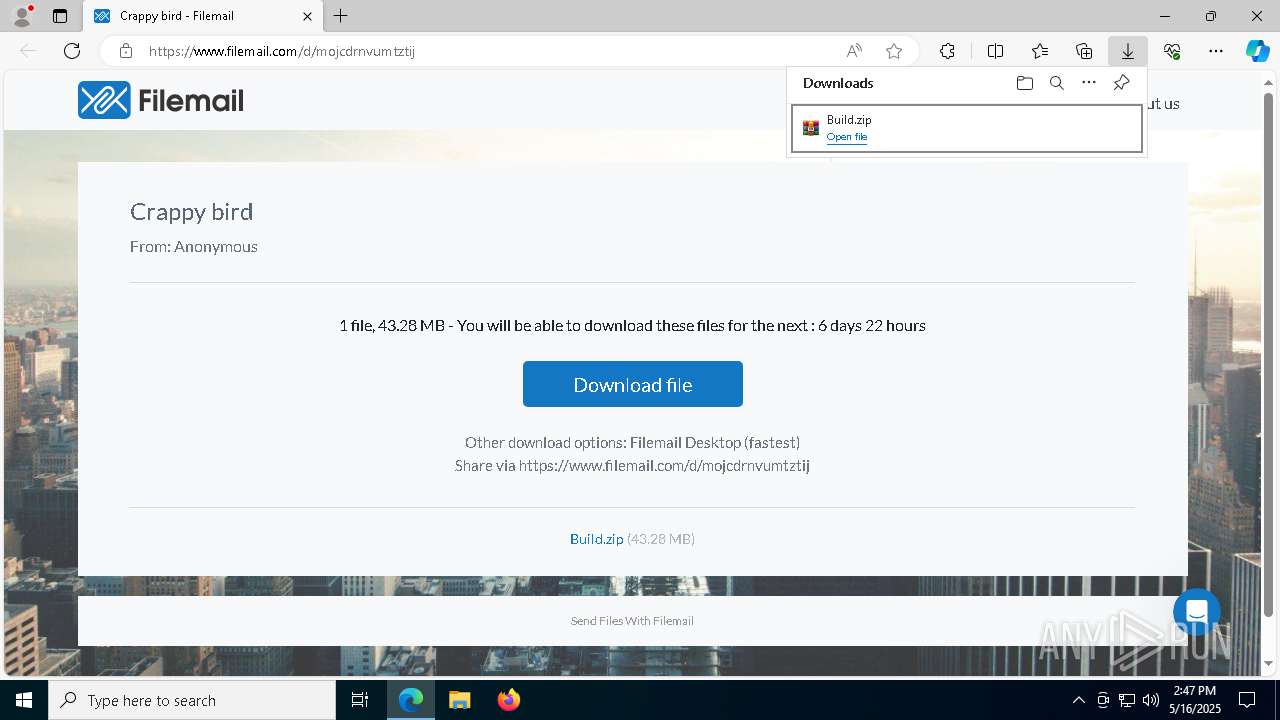Refresh the page with reload icon
1280x720 pixels.
click(x=72, y=51)
